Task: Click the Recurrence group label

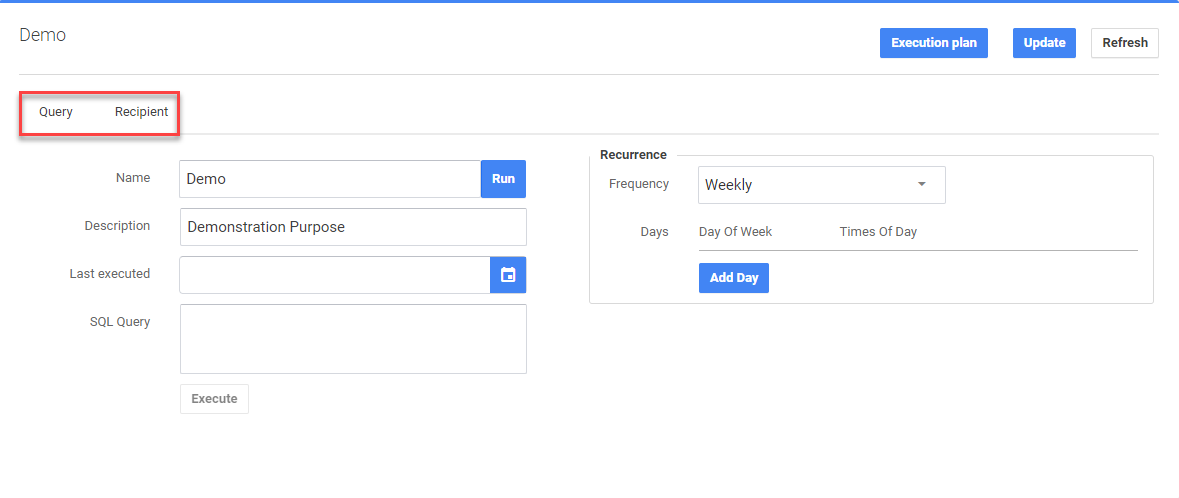Action: 633,154
